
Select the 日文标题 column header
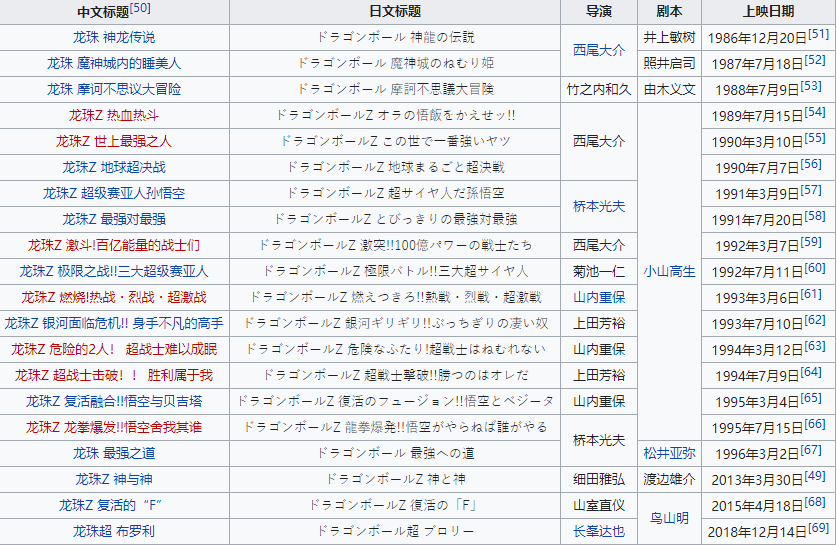pos(395,12)
